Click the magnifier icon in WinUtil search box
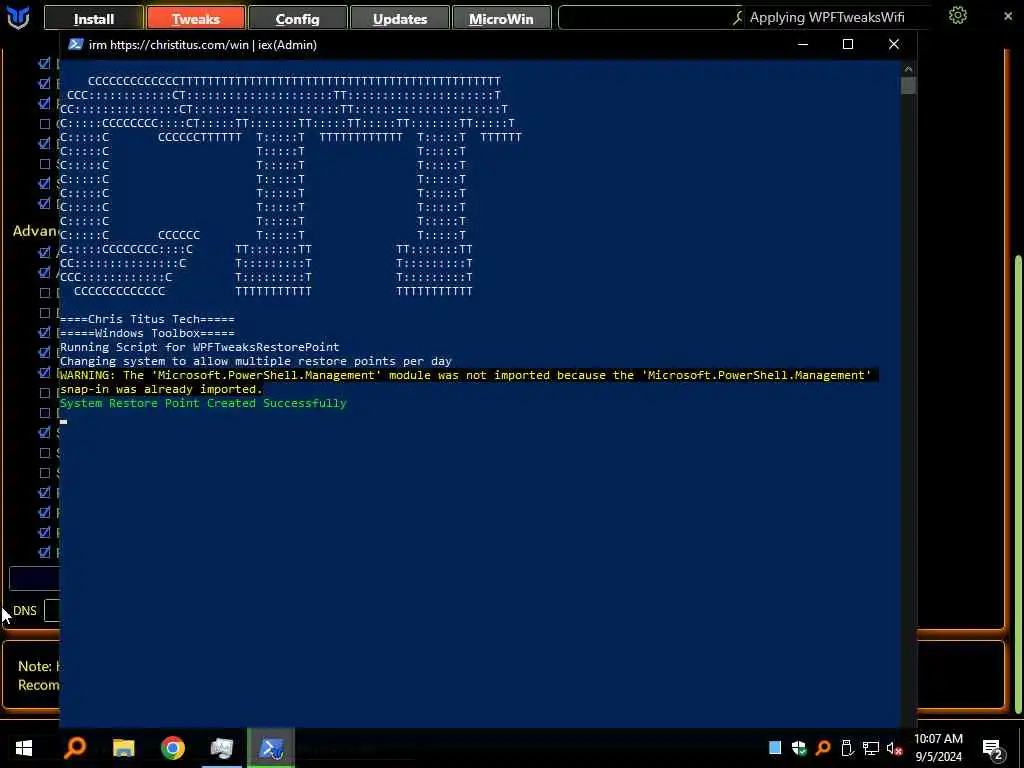The width and height of the screenshot is (1024, 768). pyautogui.click(x=738, y=18)
